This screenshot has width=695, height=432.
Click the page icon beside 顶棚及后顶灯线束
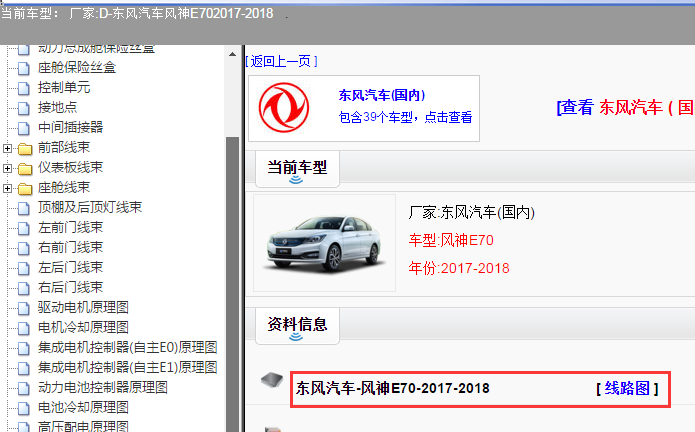click(24, 208)
